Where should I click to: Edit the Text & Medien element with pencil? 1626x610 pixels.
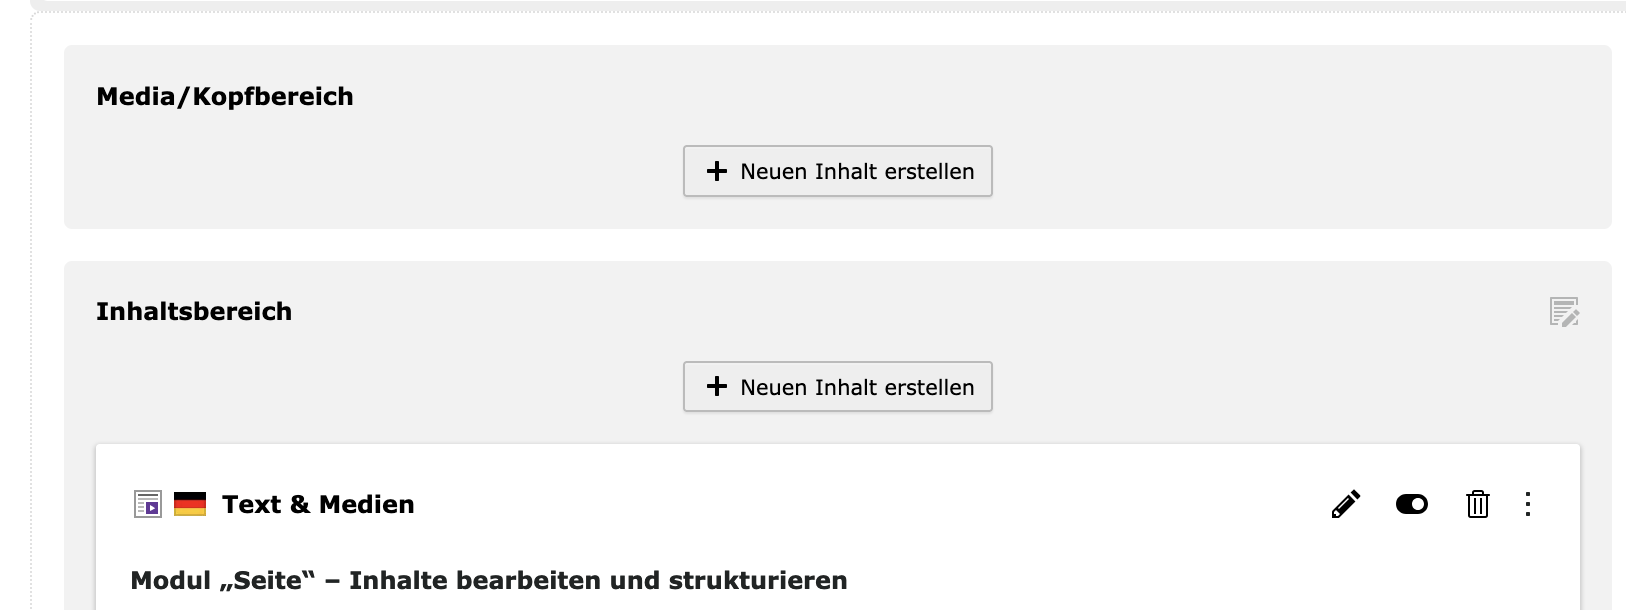[1346, 504]
